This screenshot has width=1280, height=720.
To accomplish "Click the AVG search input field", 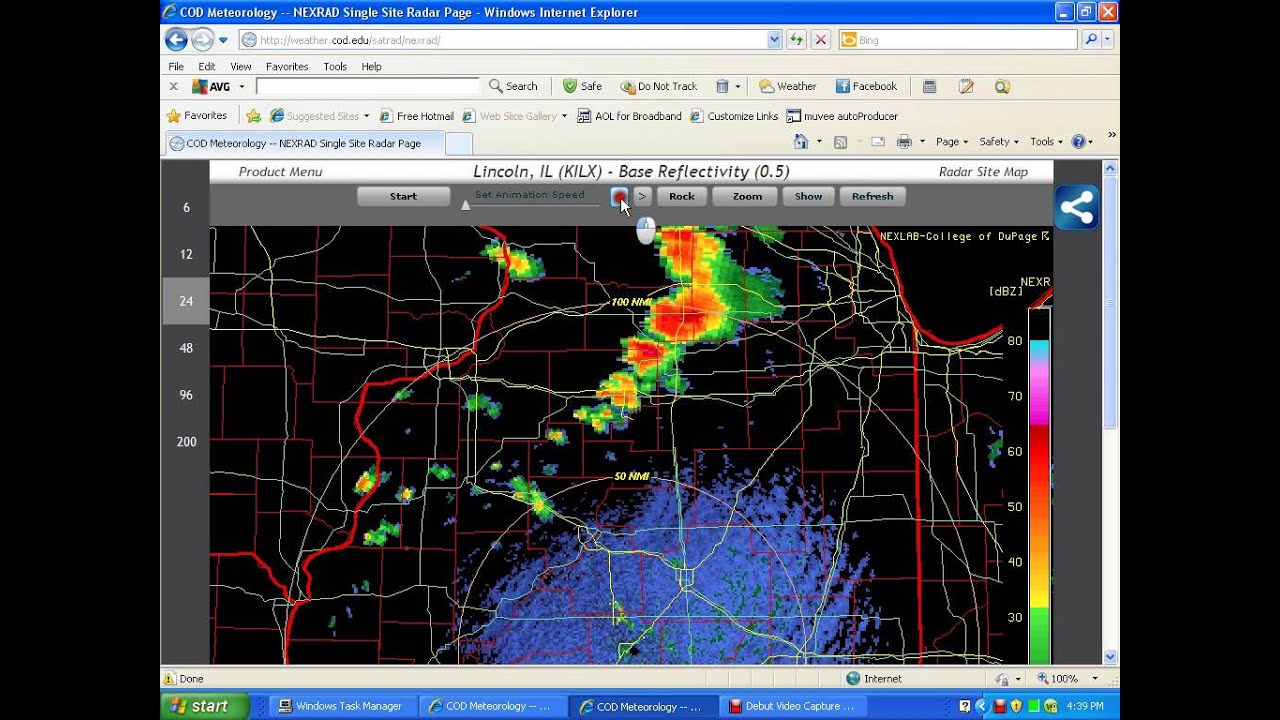I will pos(368,86).
